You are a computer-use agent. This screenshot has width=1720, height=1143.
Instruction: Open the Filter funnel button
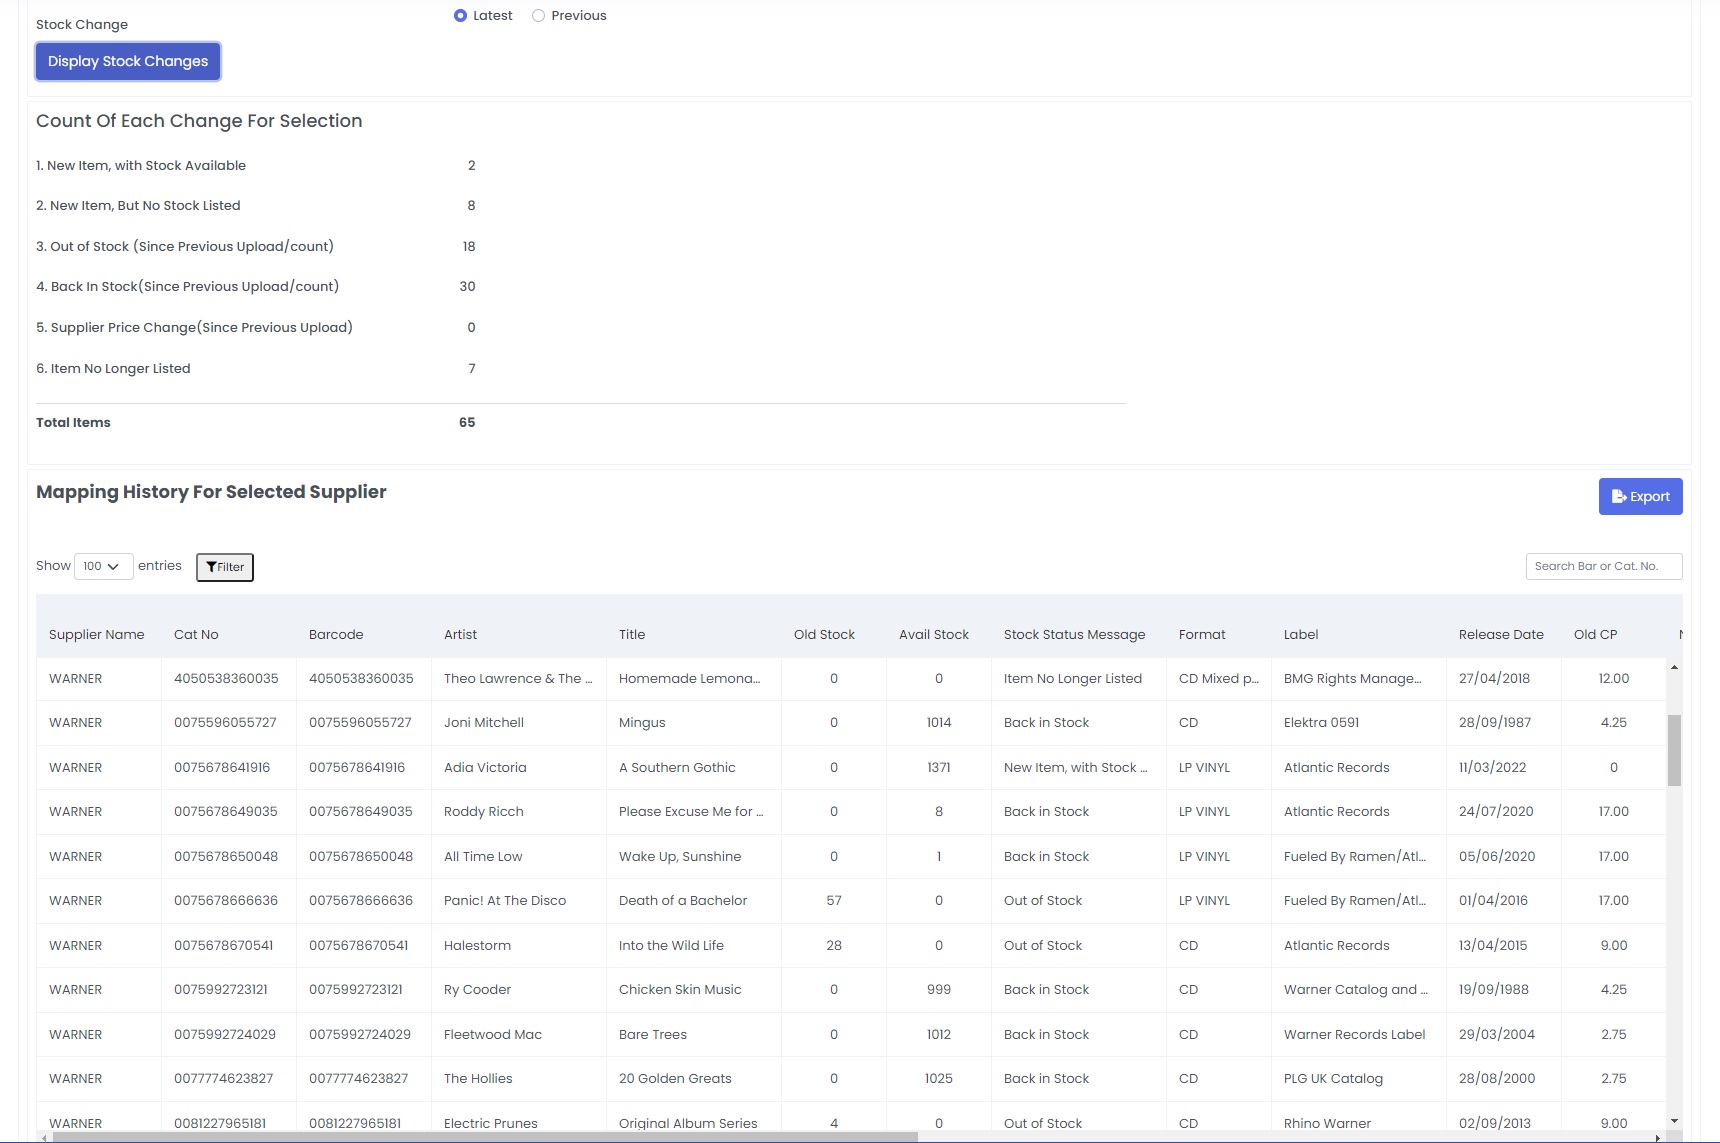pyautogui.click(x=225, y=567)
